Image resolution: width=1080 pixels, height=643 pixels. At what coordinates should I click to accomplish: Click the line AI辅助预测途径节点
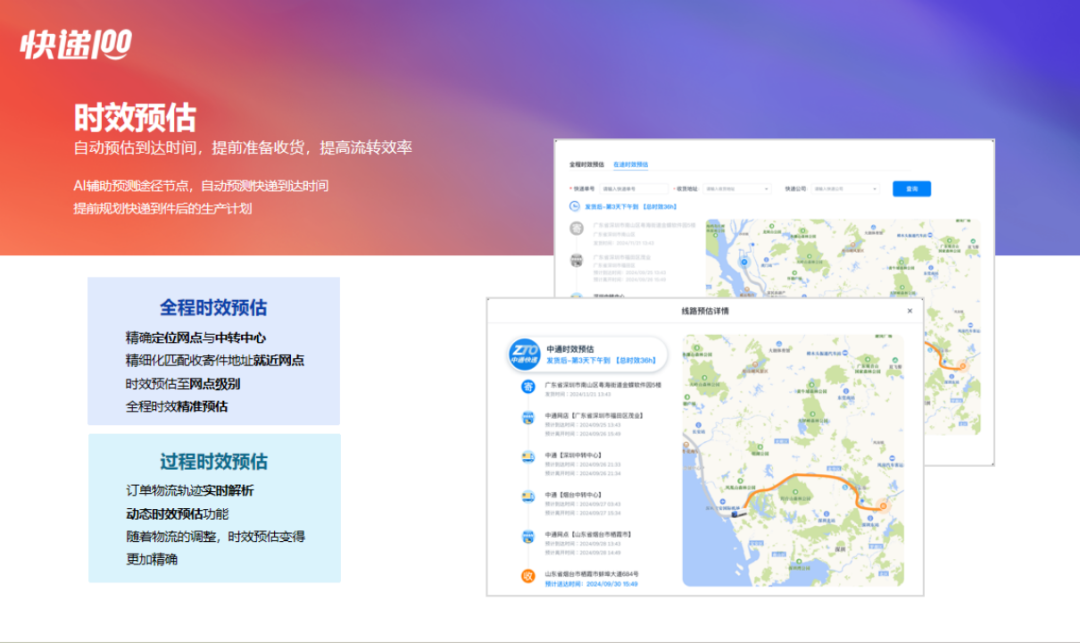200,186
